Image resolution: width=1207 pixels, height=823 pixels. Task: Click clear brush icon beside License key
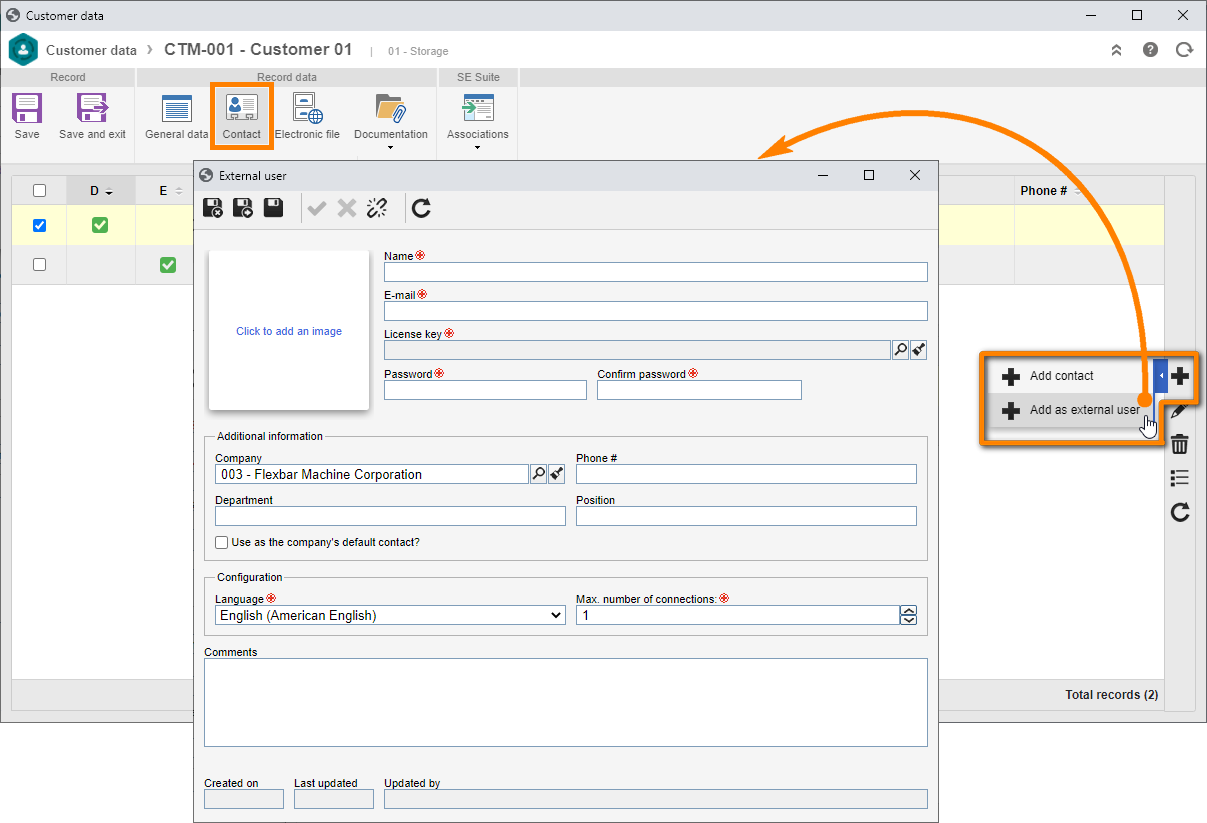(x=919, y=350)
